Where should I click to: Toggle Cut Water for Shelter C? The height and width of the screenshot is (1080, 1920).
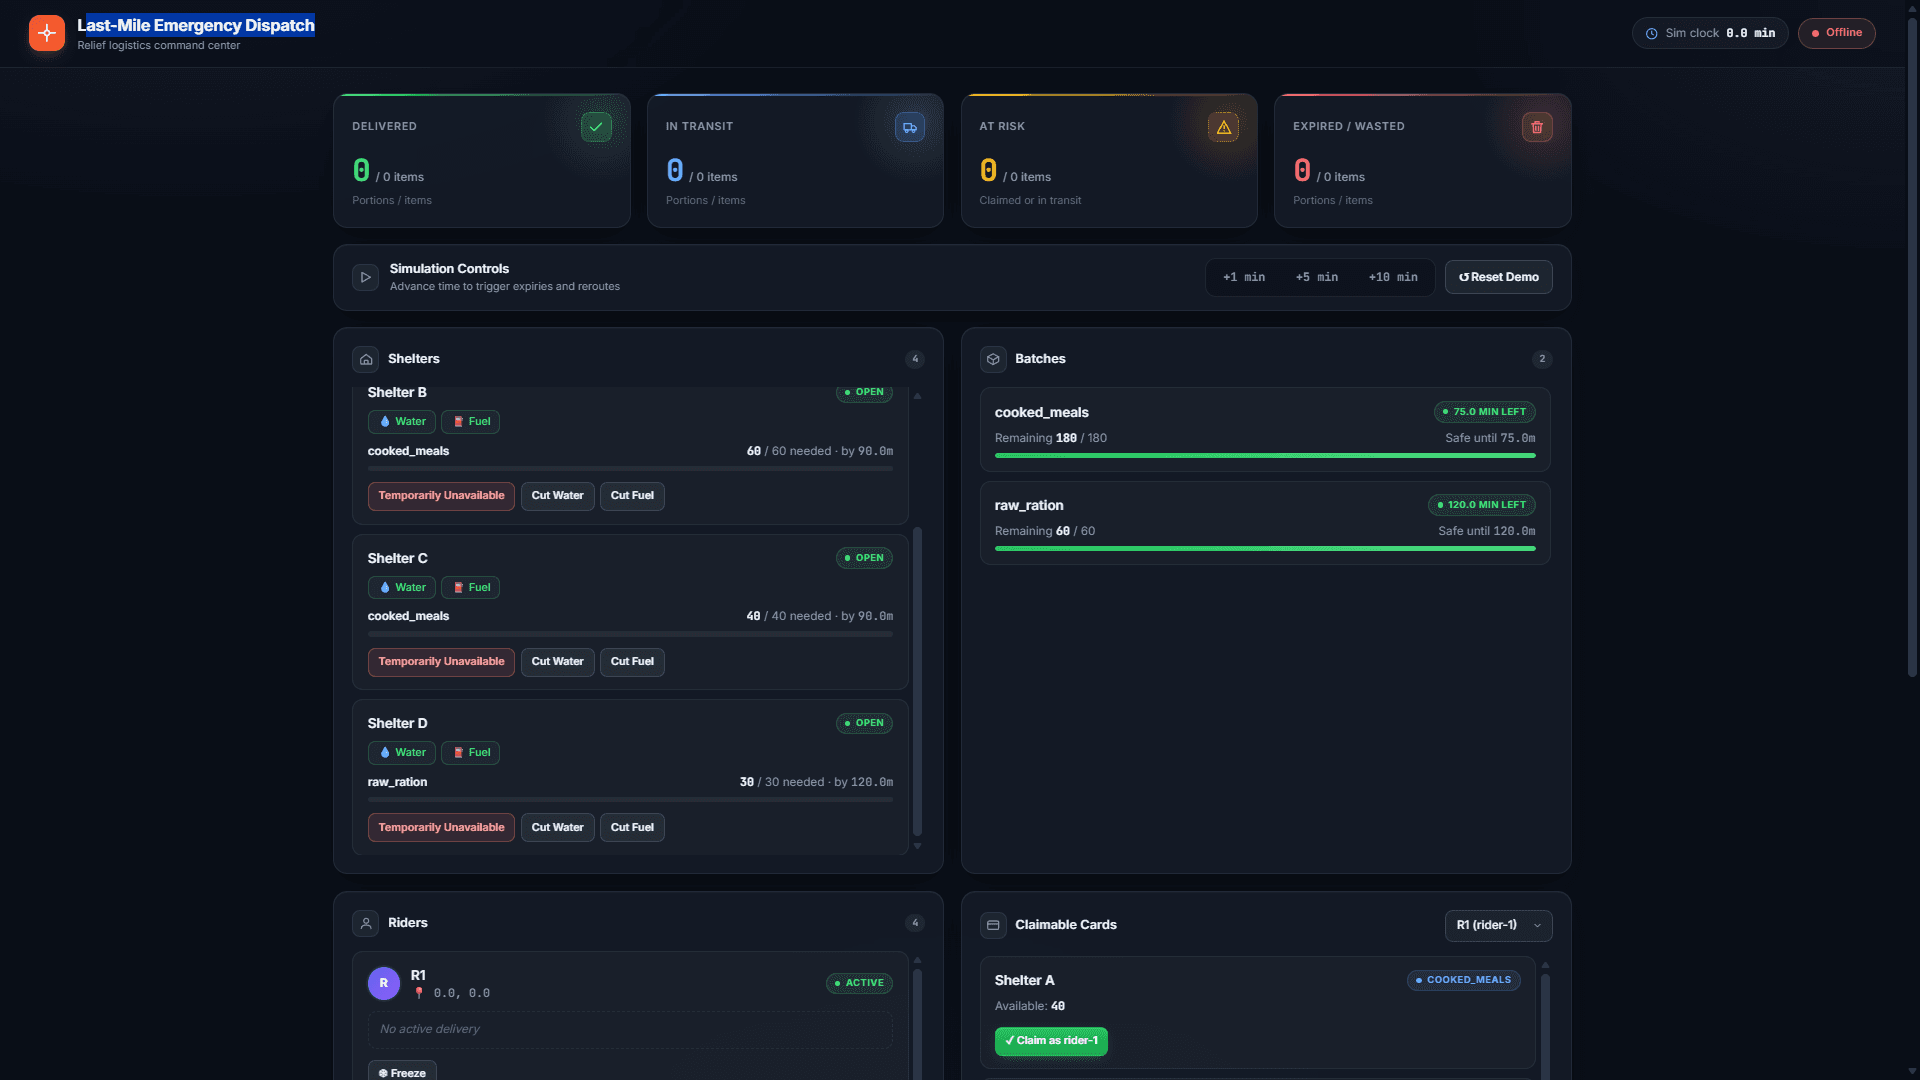557,662
